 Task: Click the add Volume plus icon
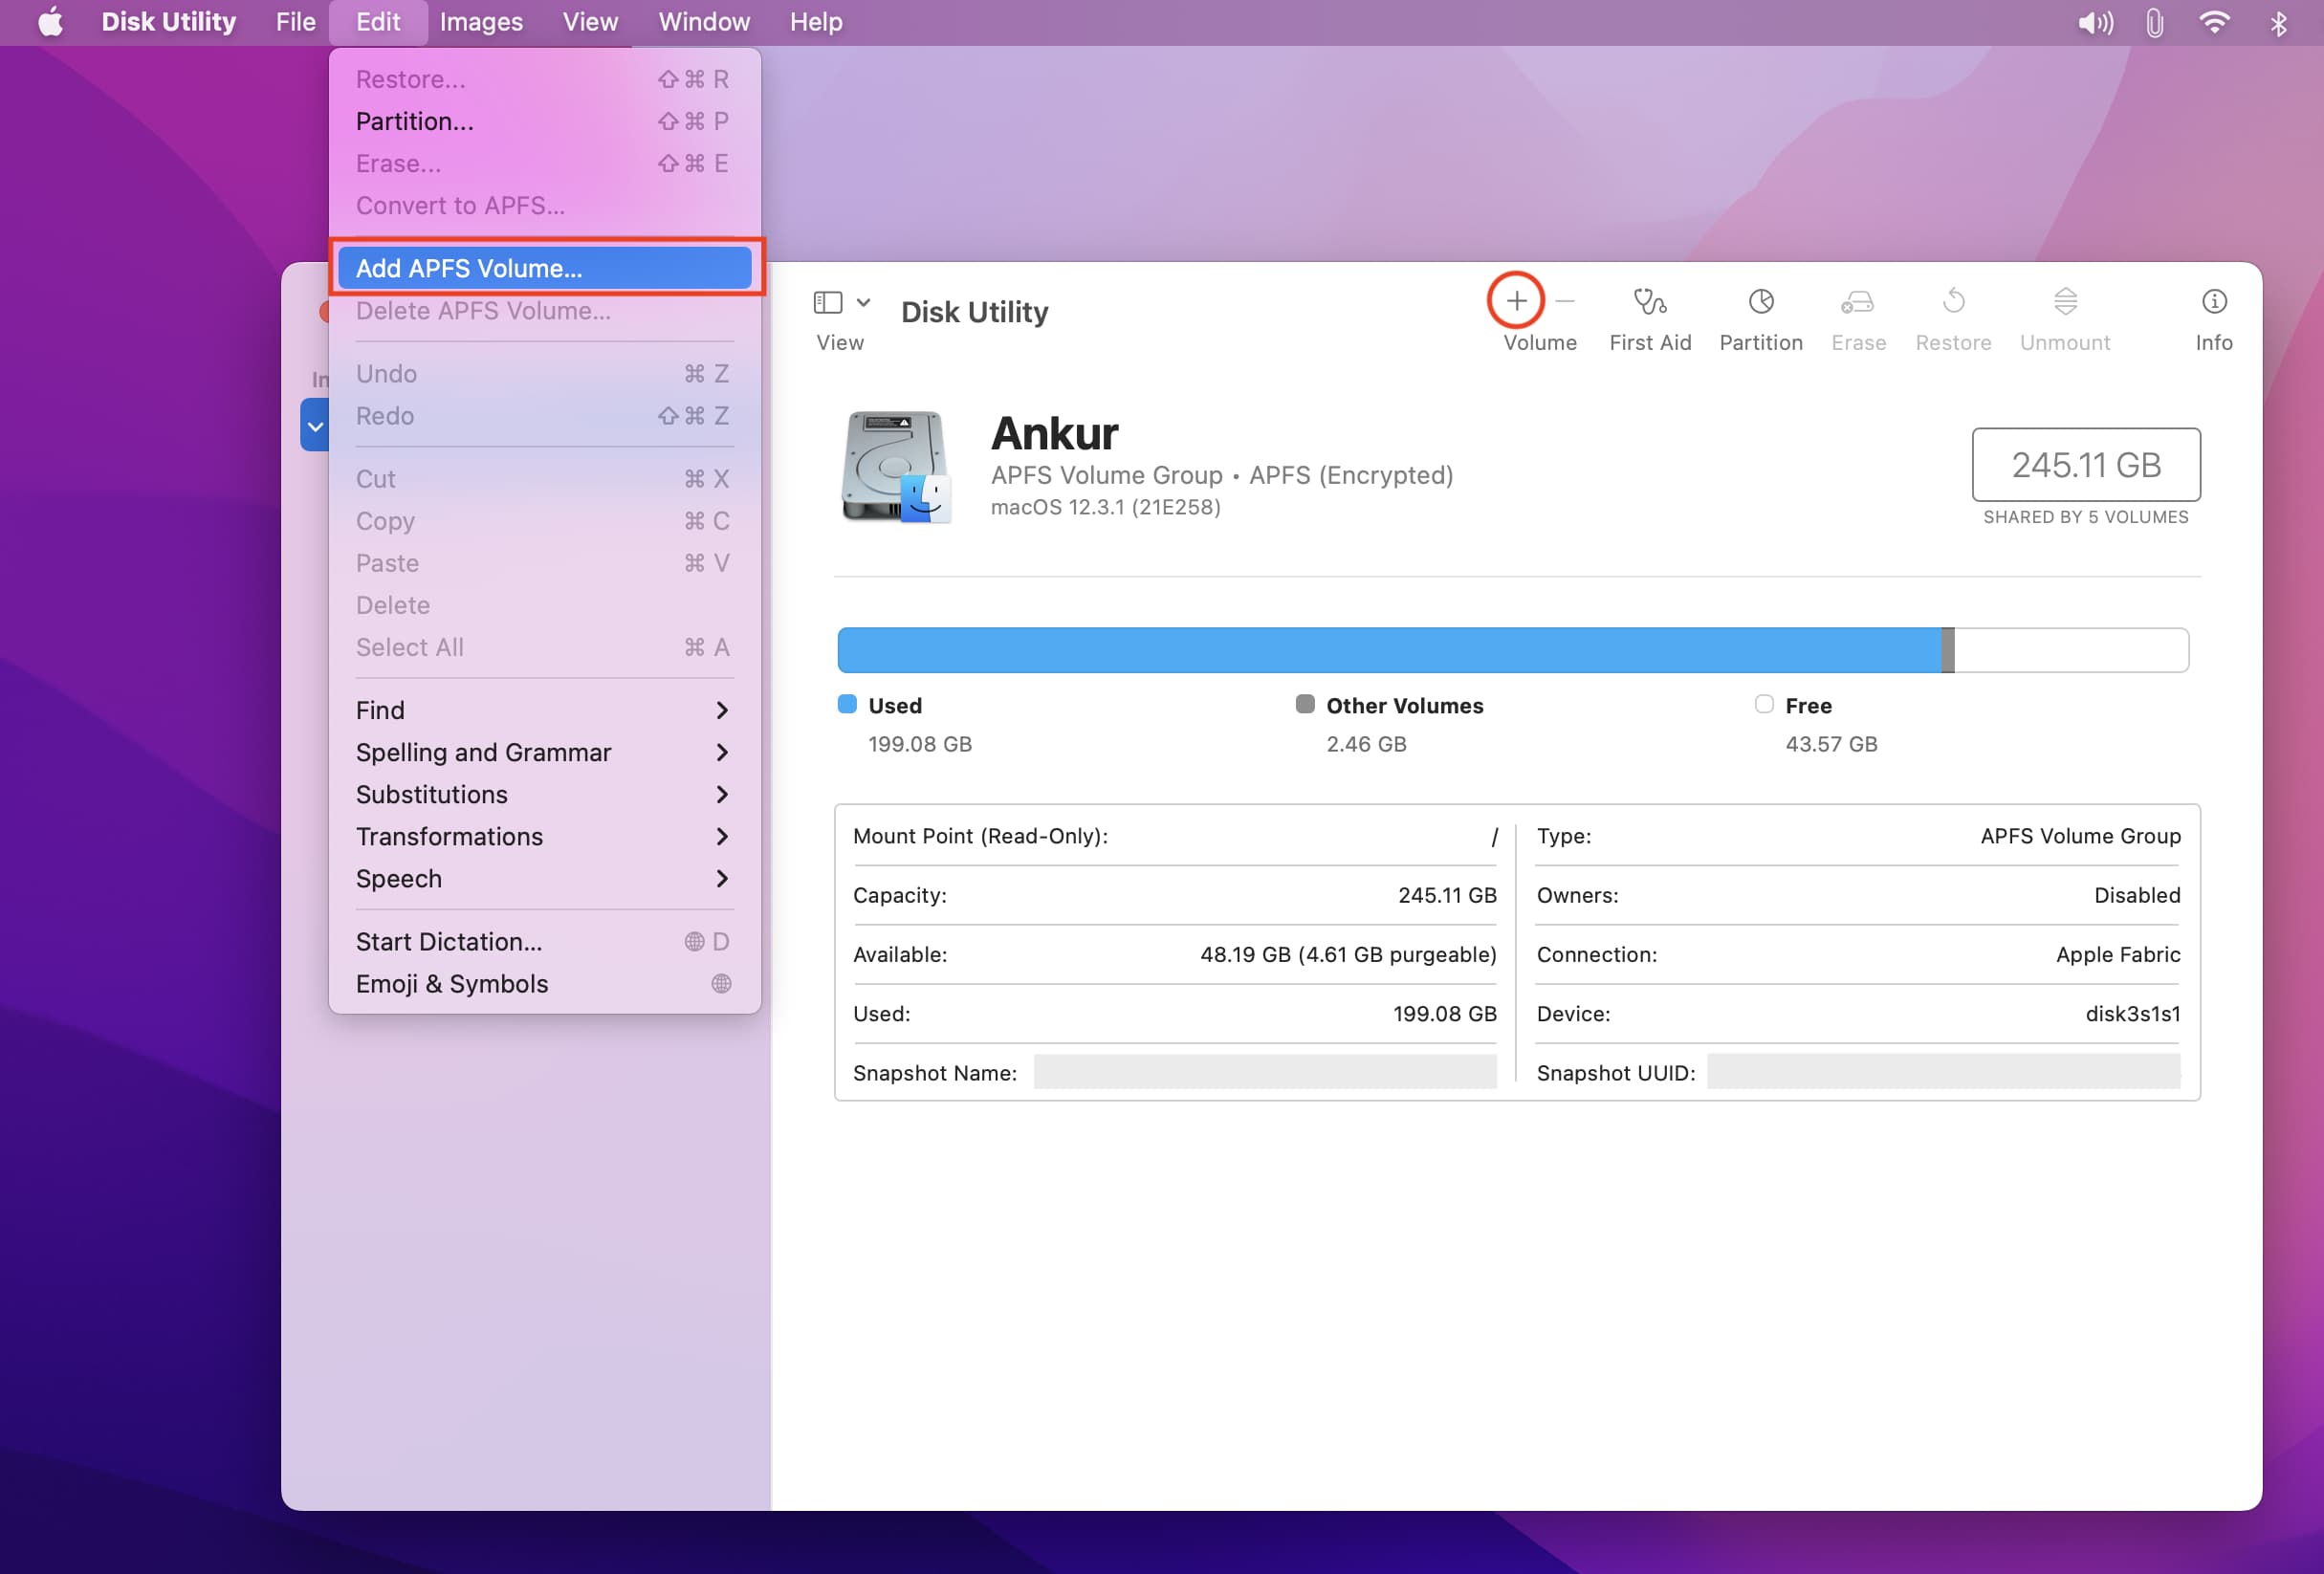point(1516,301)
